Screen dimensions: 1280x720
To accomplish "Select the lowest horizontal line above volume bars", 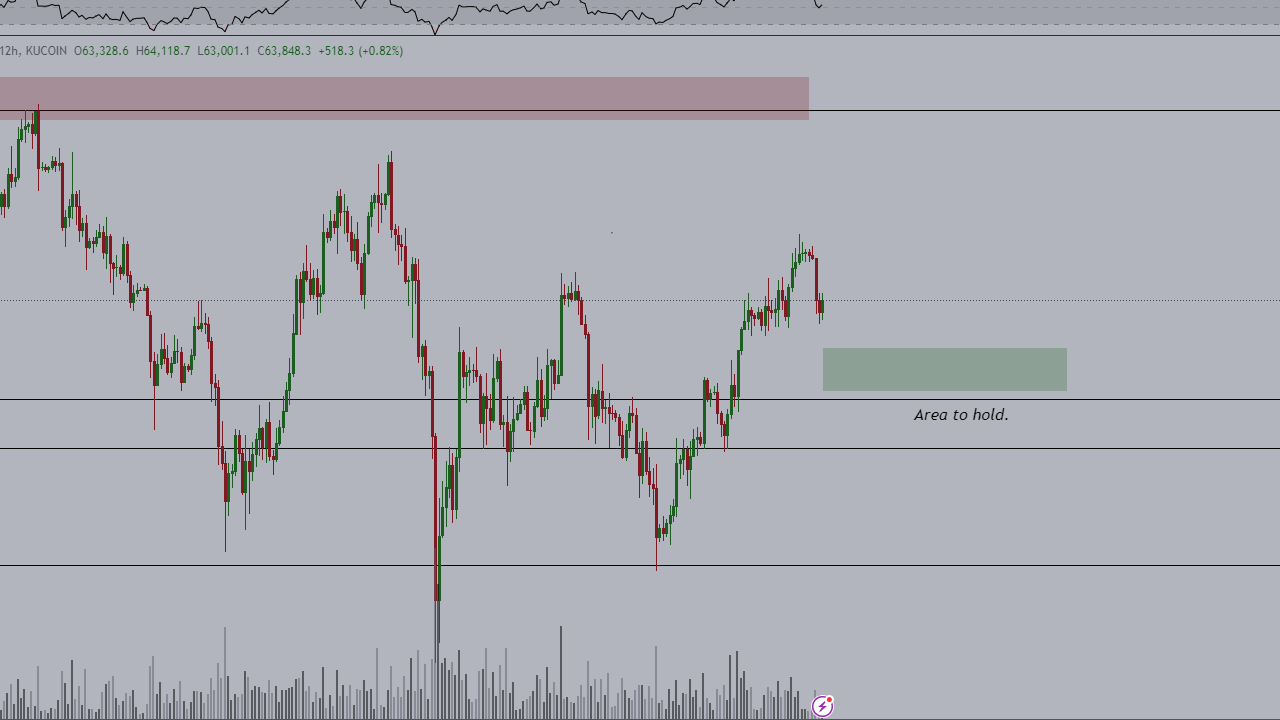I will [640, 566].
